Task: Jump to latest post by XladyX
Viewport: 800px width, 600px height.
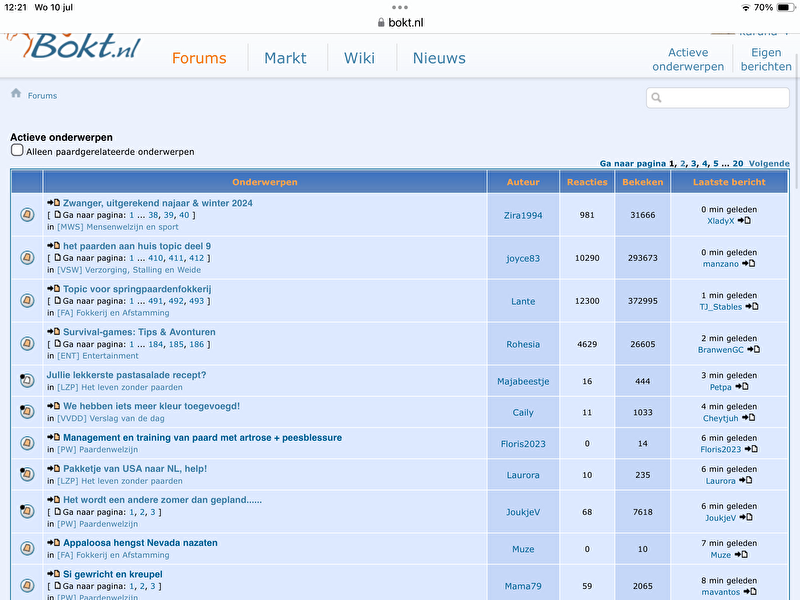Action: (x=745, y=221)
